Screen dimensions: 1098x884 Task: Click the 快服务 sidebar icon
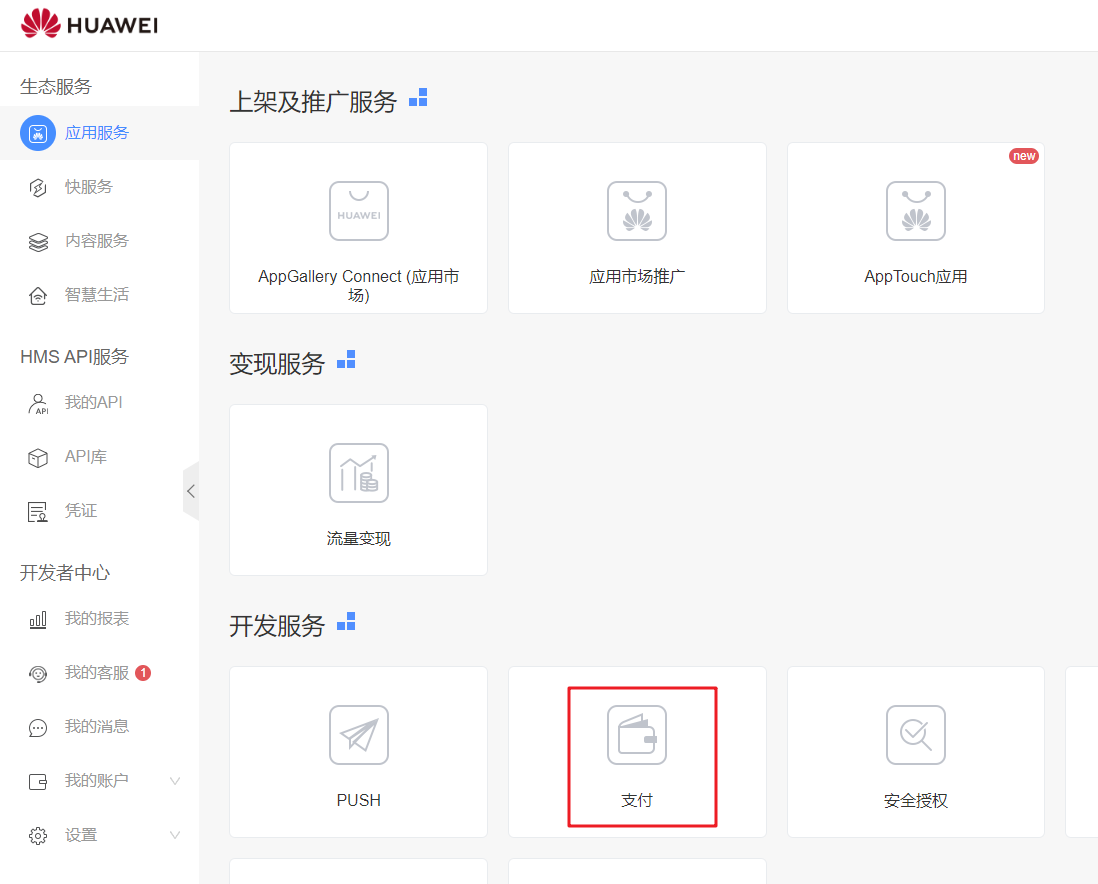click(x=38, y=187)
